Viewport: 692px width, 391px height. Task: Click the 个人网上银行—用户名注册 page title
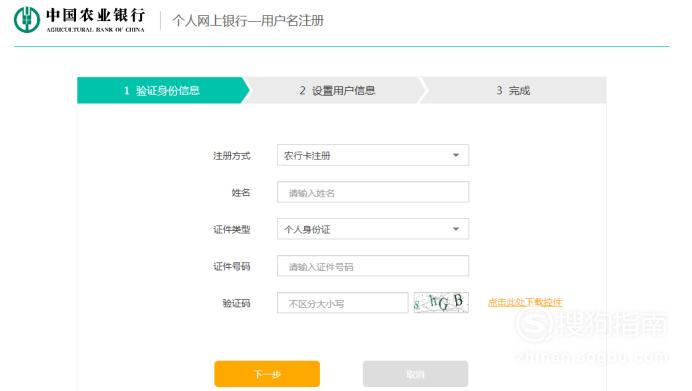248,21
